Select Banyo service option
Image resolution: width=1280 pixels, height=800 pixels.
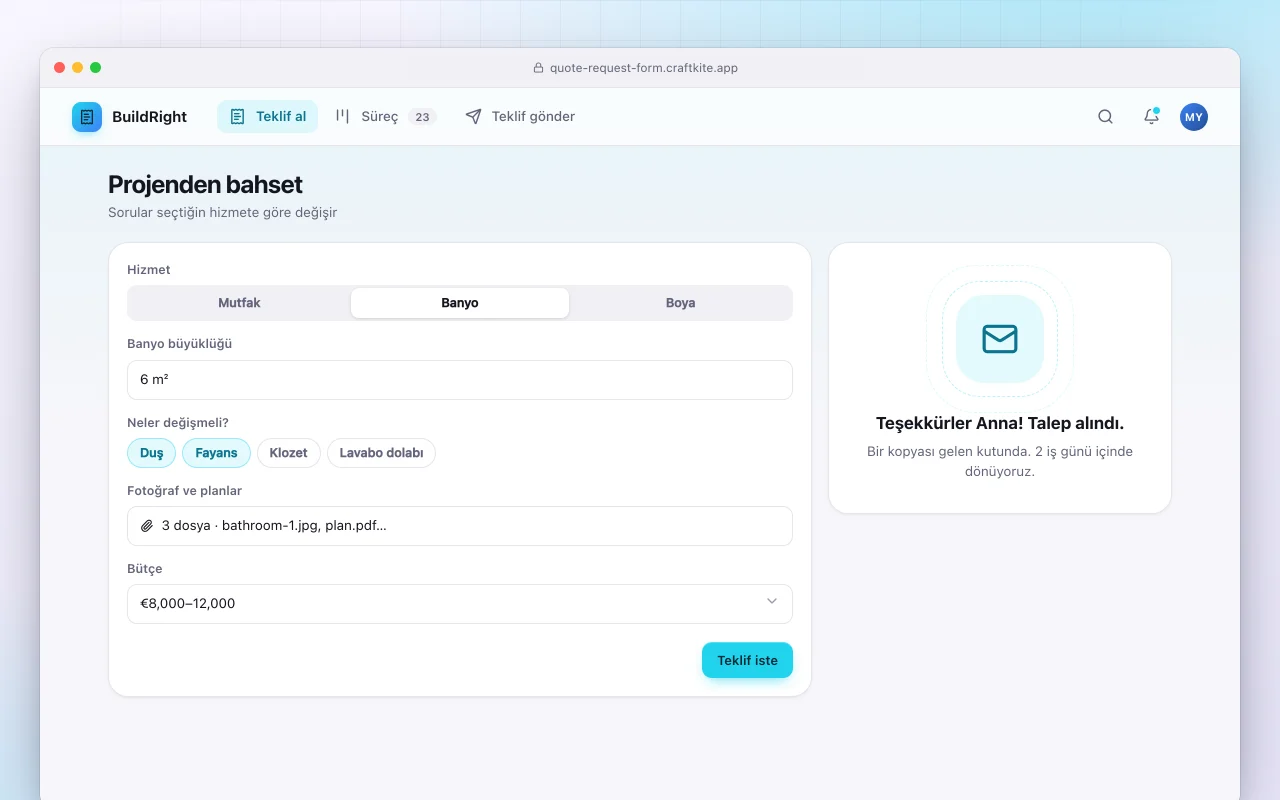tap(460, 303)
